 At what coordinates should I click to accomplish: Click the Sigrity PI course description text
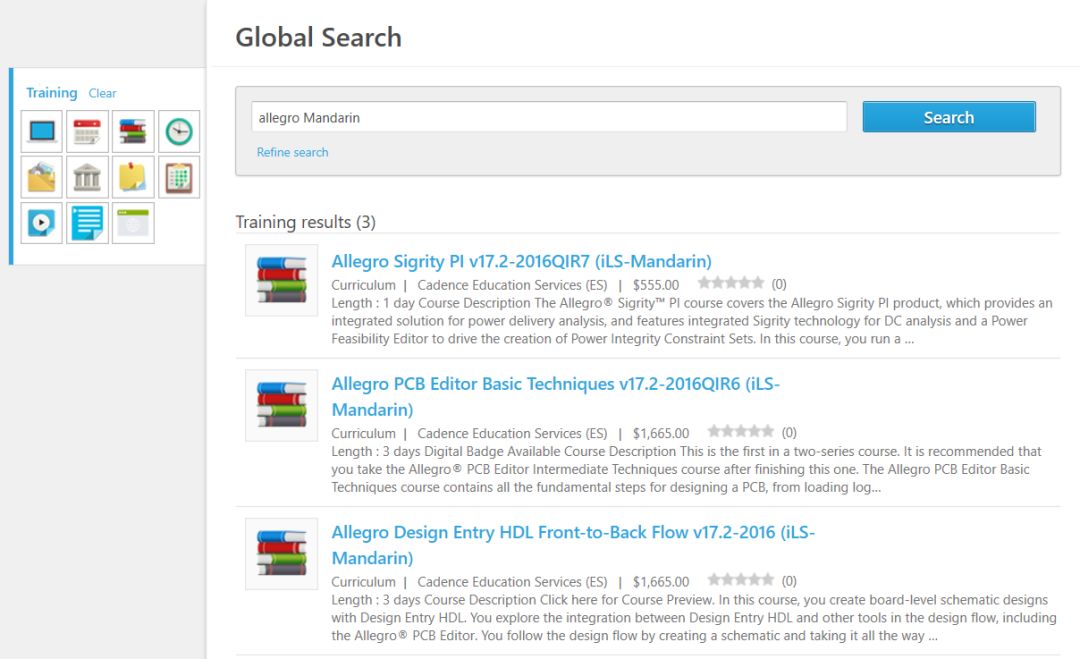point(692,321)
